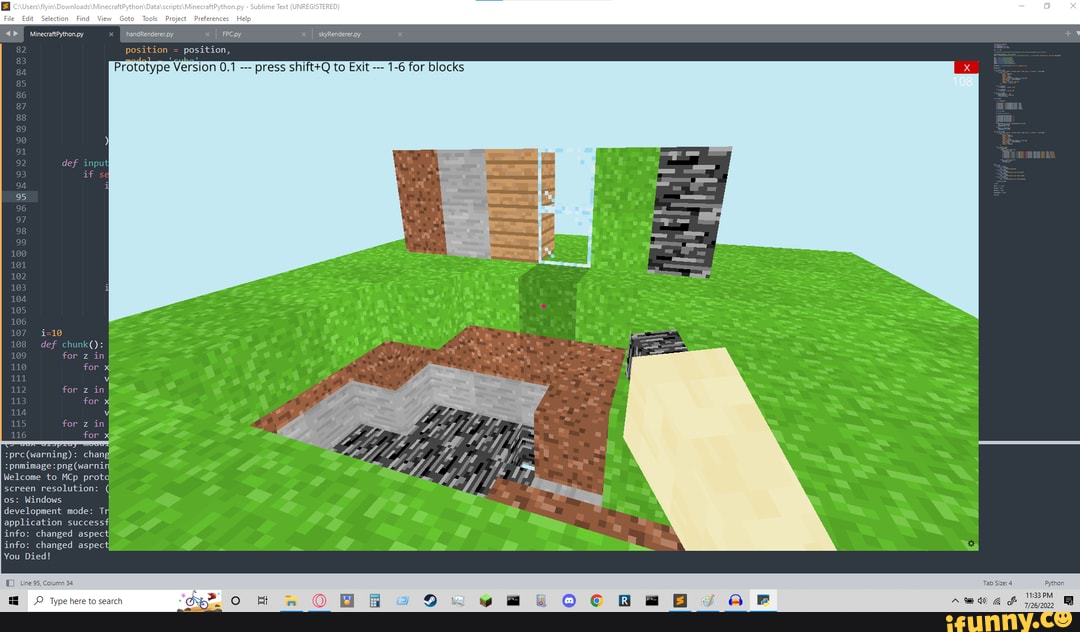Click the gear icon in game window corner
The width and height of the screenshot is (1080, 632).
[970, 543]
